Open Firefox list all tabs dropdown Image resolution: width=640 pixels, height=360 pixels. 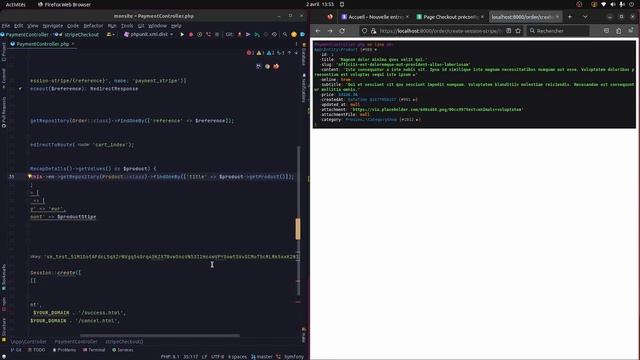585,17
